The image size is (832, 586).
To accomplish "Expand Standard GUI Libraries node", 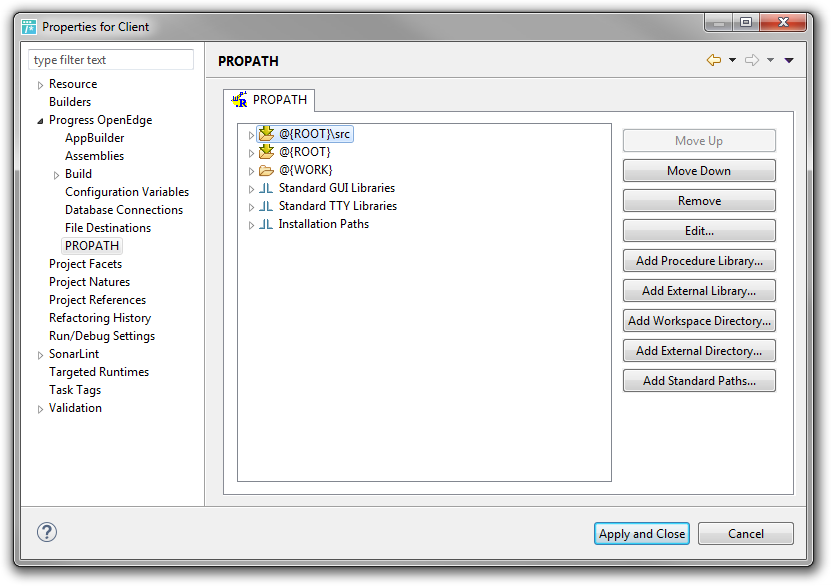I will tap(251, 188).
